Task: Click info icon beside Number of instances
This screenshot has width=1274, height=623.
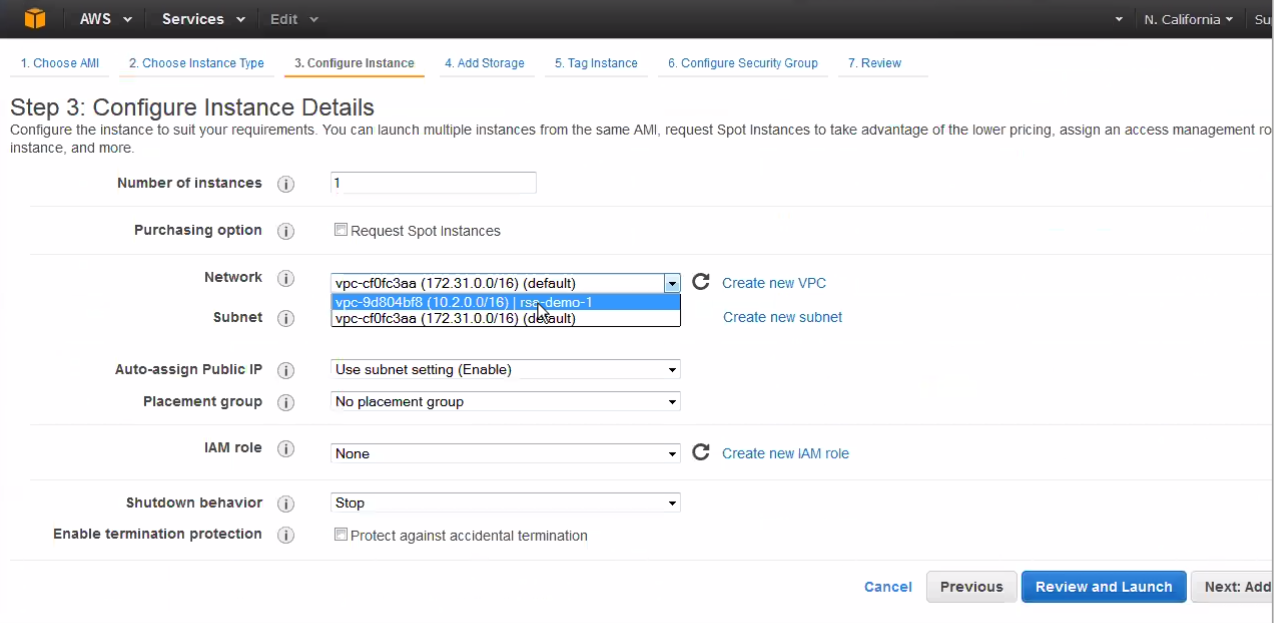Action: click(x=286, y=184)
